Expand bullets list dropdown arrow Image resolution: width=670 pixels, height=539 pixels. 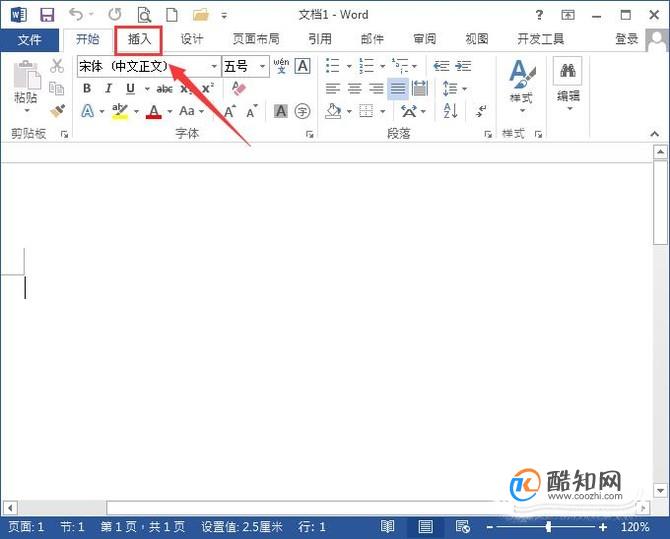349,66
